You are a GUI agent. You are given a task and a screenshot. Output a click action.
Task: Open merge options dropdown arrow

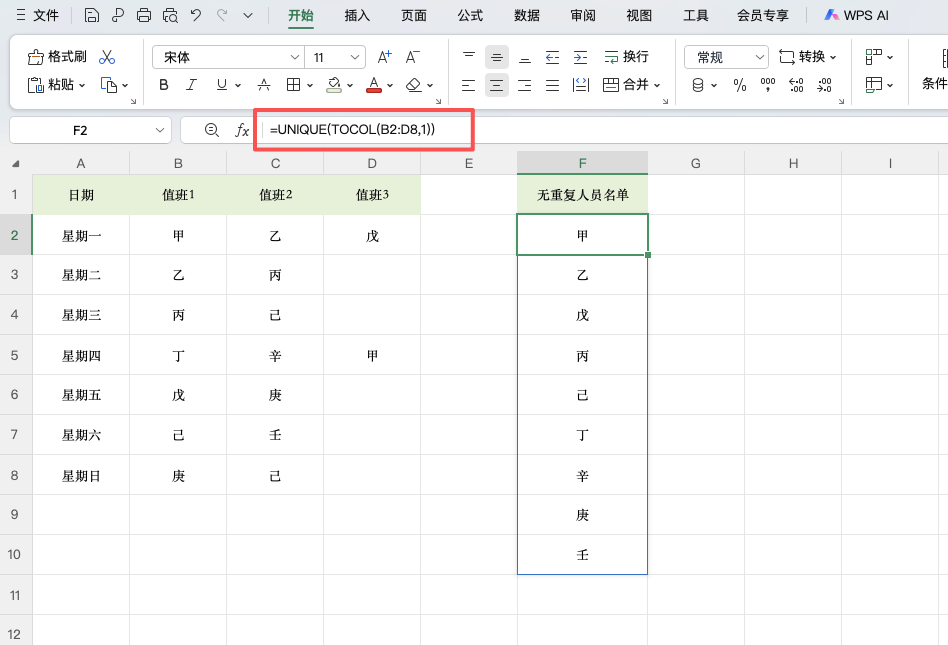click(657, 85)
